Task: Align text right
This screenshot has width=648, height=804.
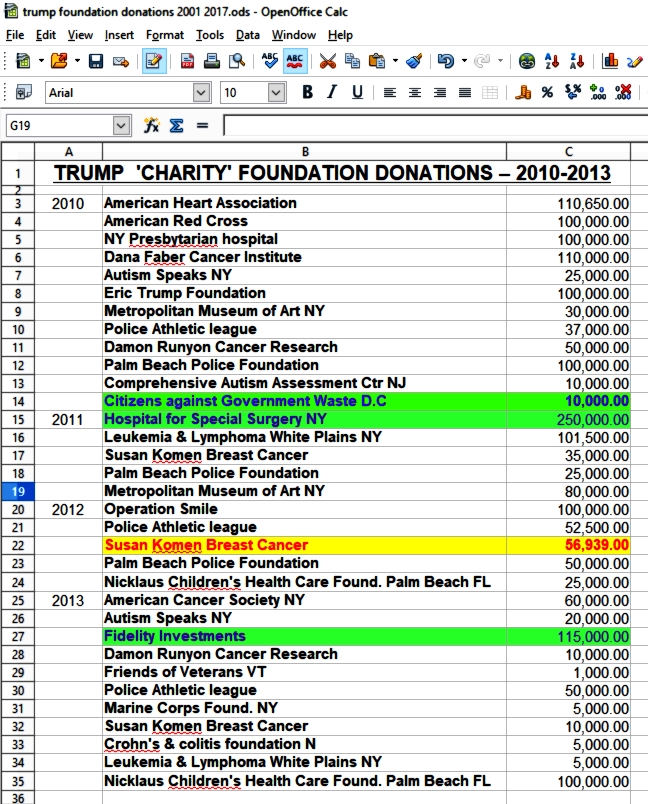Action: [x=440, y=93]
